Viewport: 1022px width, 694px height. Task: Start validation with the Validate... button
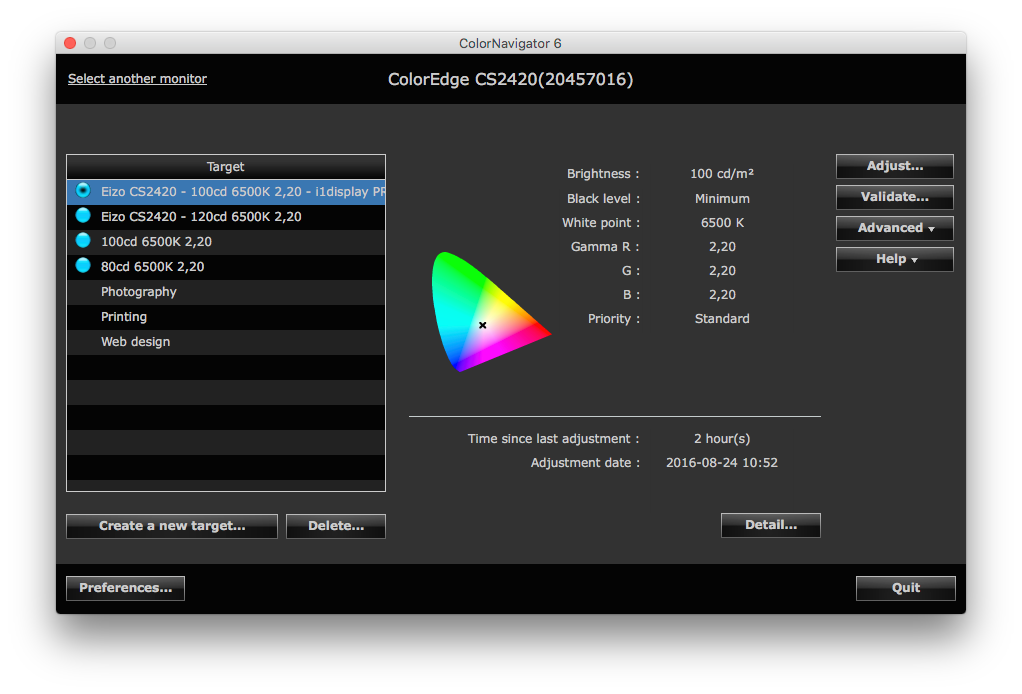coord(894,197)
